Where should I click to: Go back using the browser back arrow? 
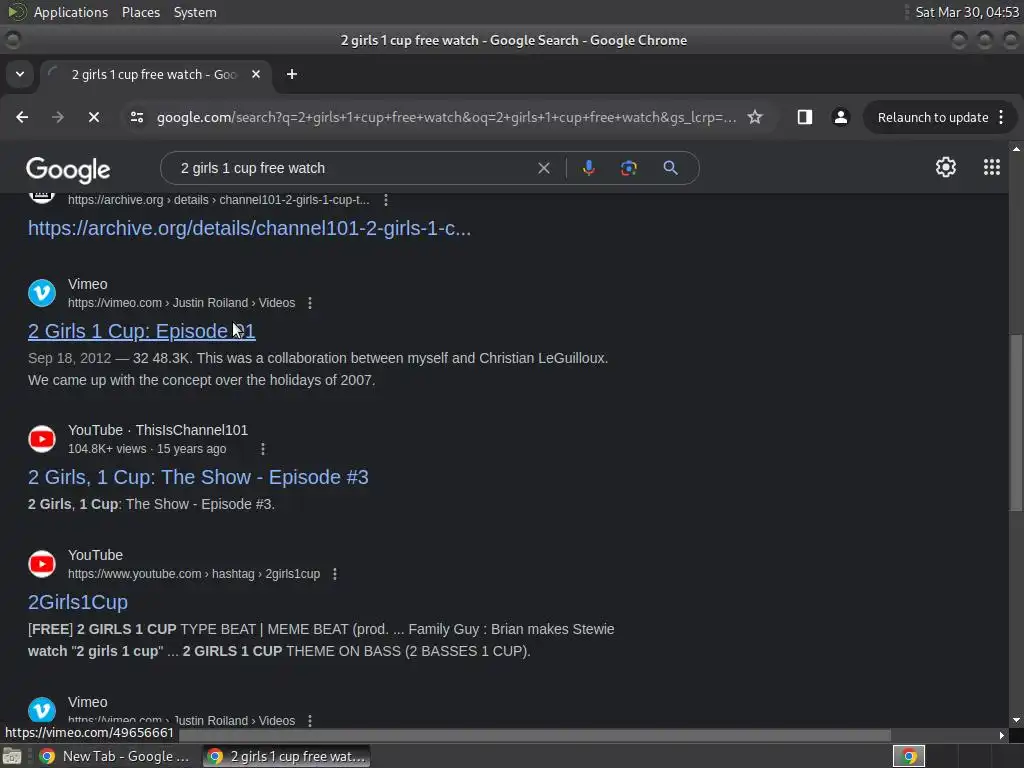click(x=22, y=117)
